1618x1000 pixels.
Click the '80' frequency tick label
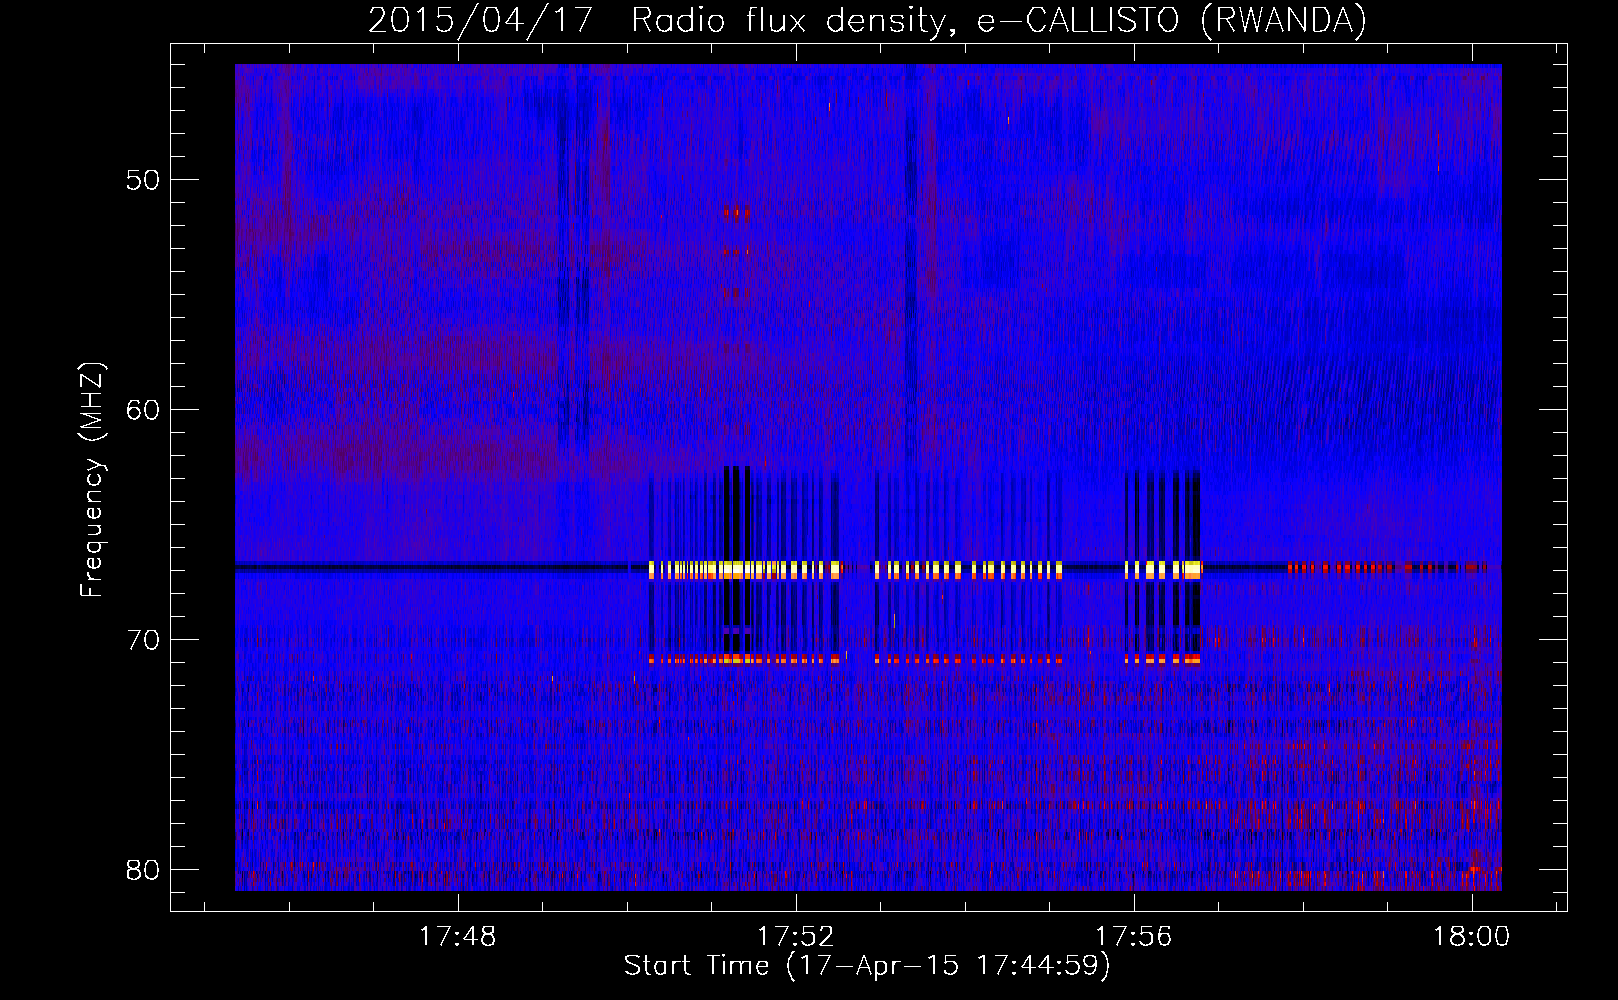(143, 870)
